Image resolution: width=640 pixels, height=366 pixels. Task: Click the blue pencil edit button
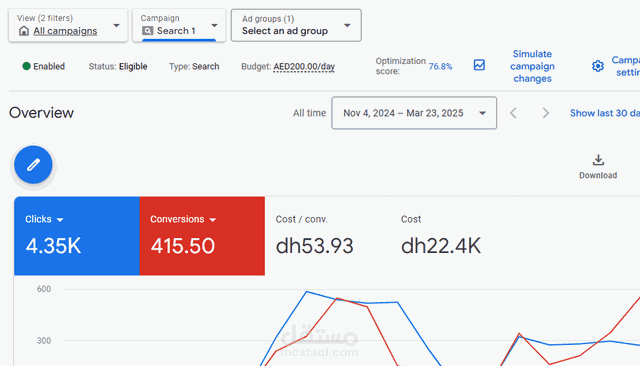[x=33, y=164]
